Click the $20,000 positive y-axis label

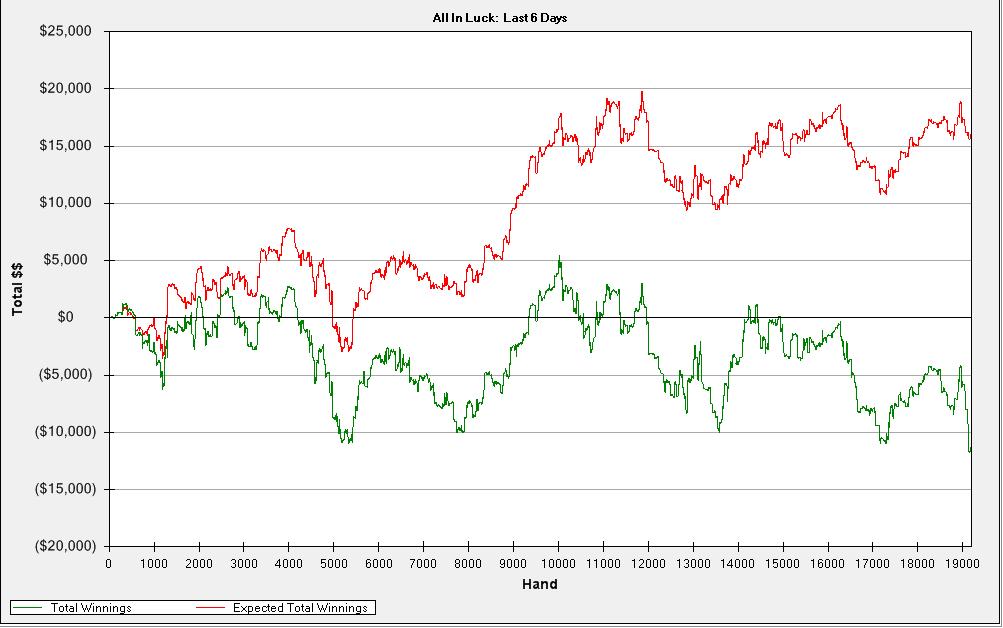66,89
